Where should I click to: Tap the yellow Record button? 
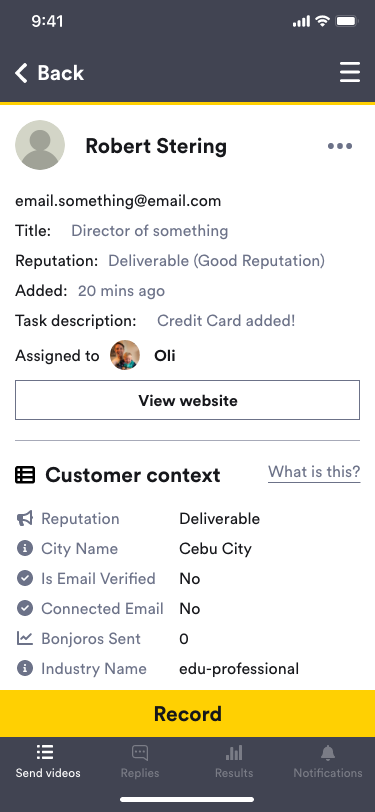click(x=188, y=714)
